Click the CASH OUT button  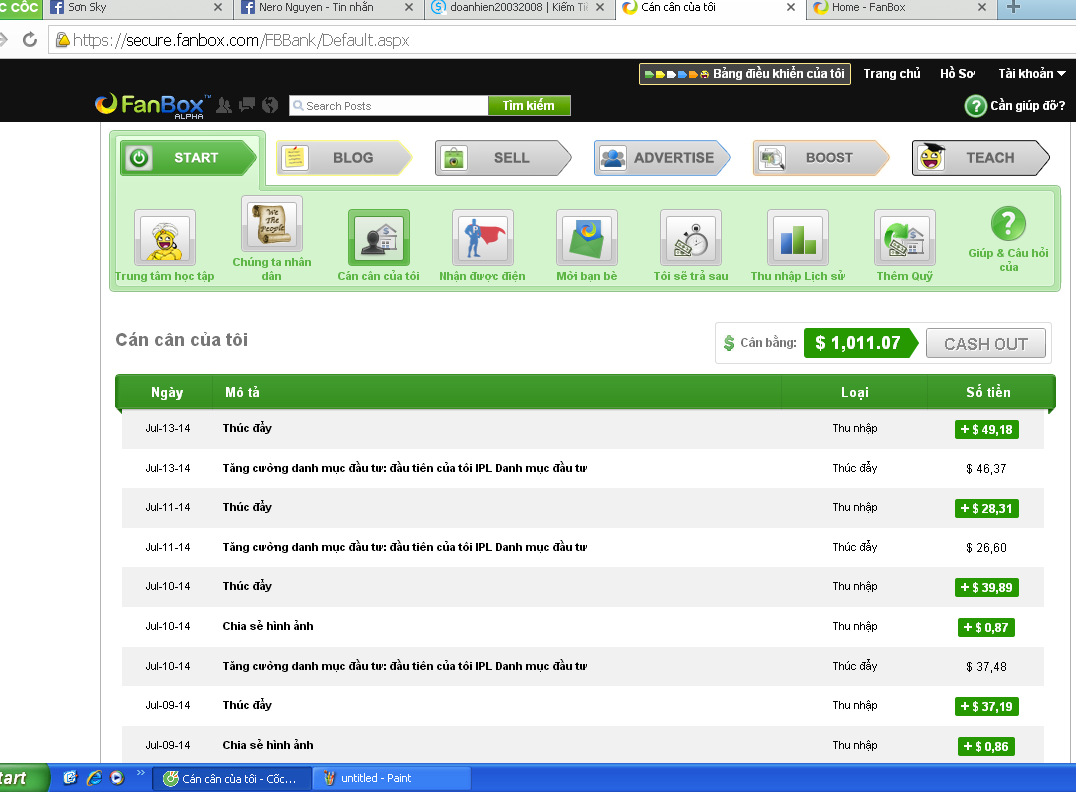(985, 343)
